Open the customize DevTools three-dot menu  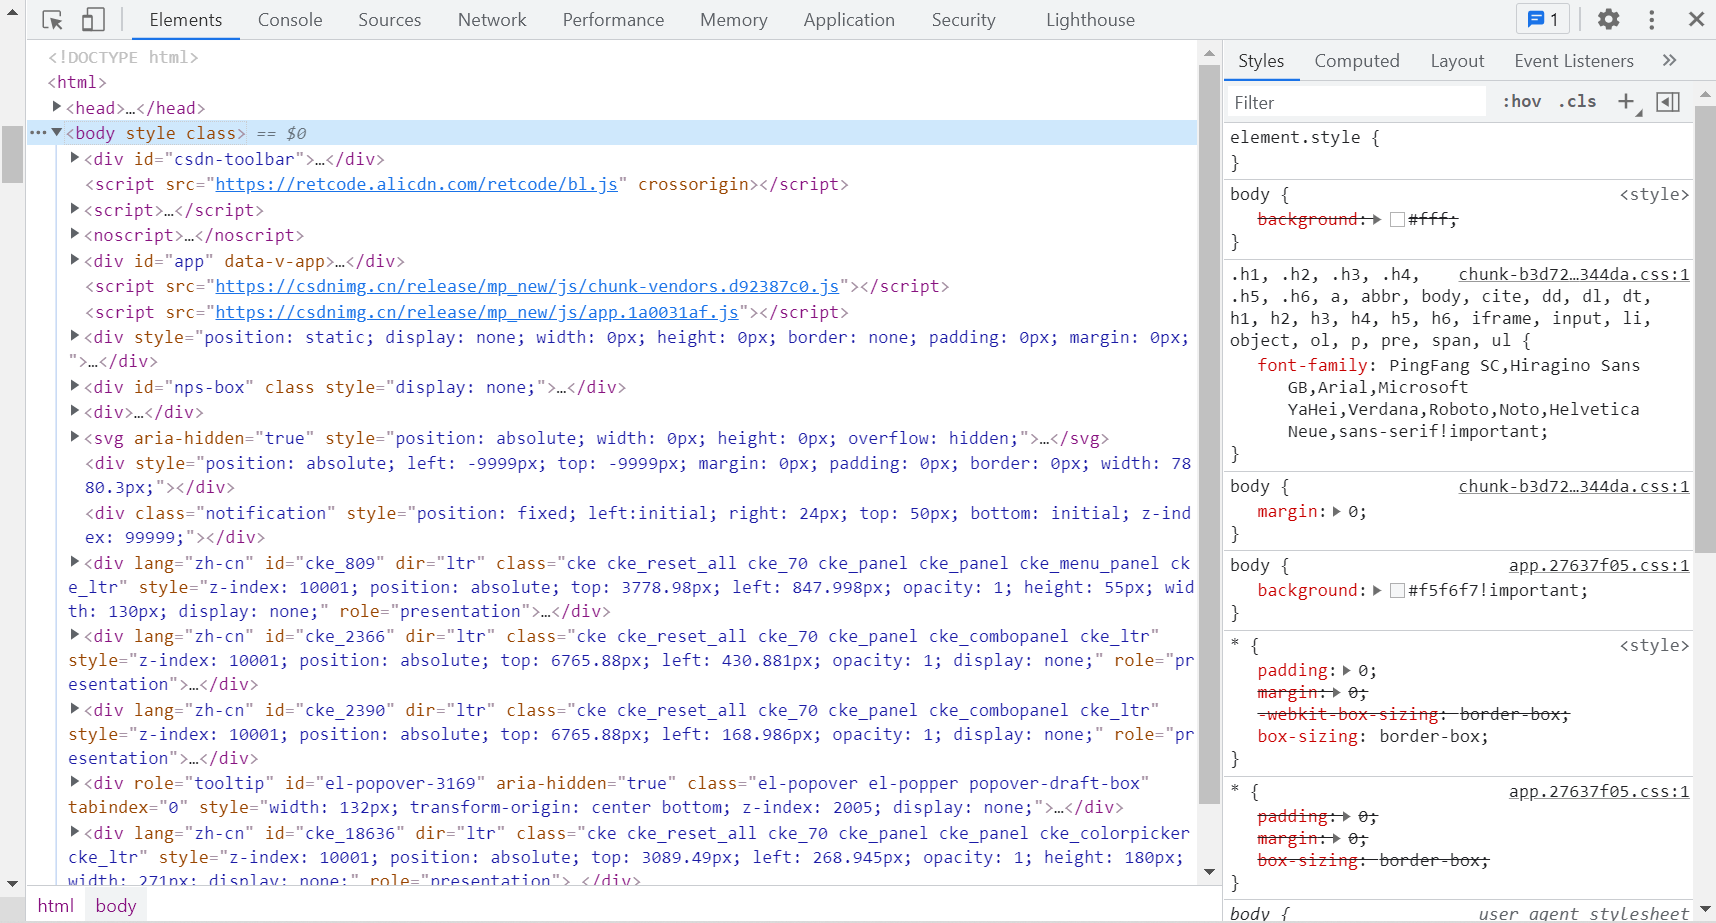[1652, 19]
